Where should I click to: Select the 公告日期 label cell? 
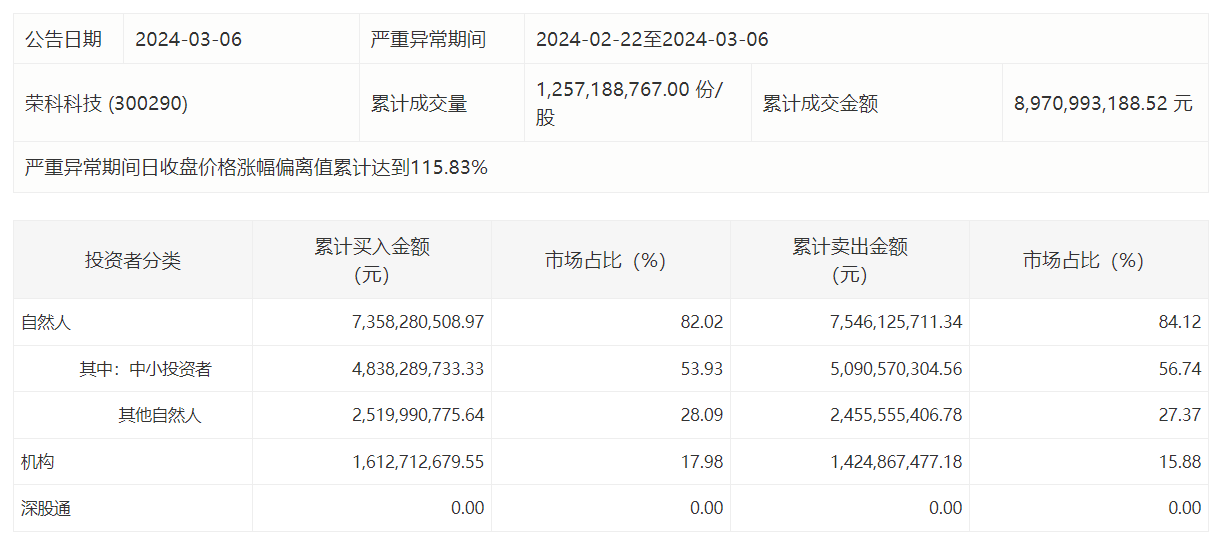pos(63,40)
